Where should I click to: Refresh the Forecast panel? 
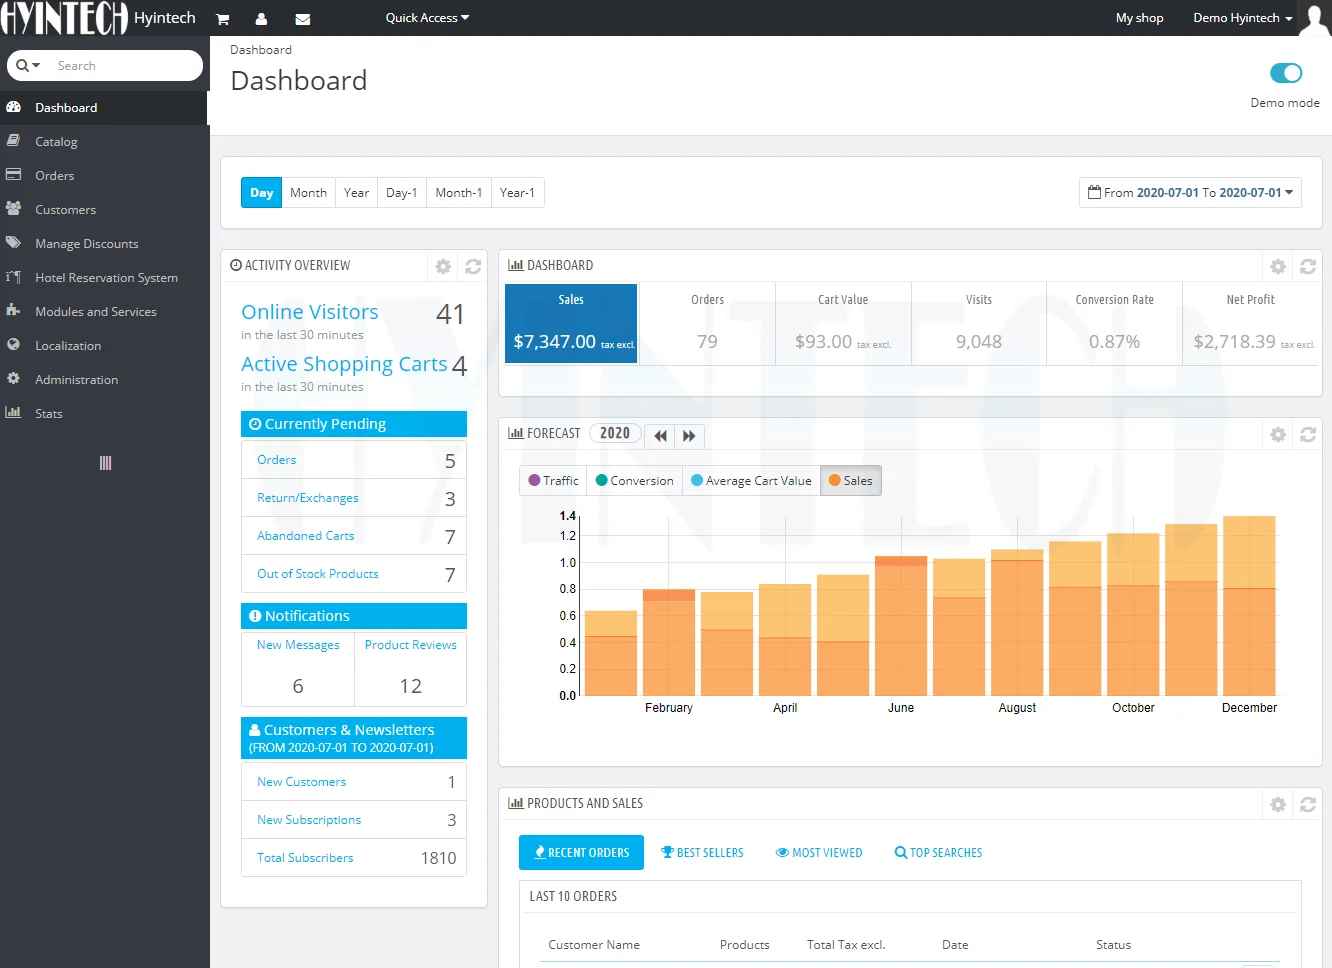click(x=1307, y=435)
